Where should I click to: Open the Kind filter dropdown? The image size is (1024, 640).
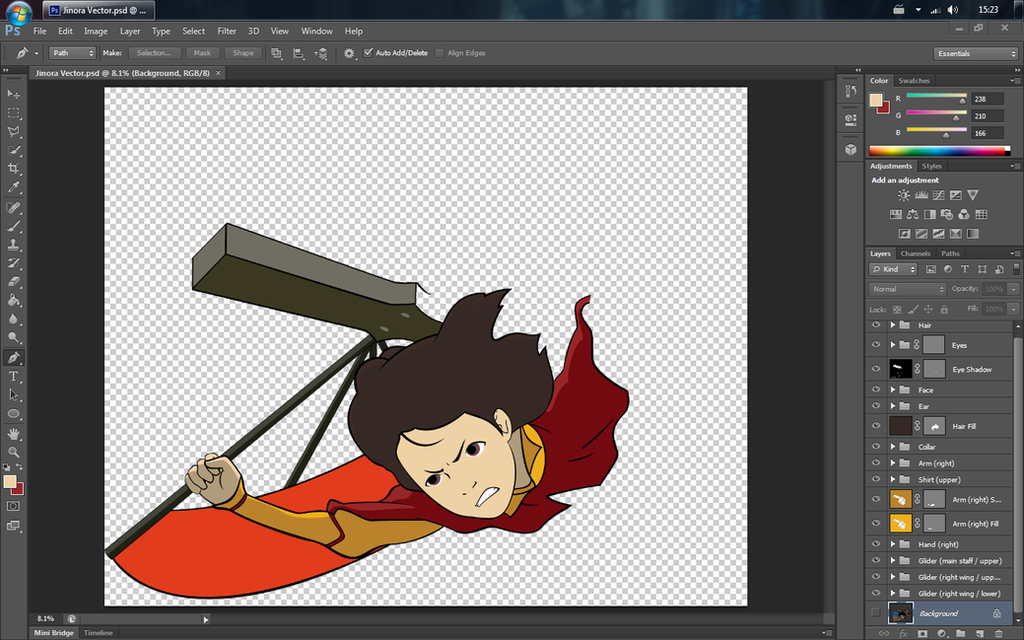pos(893,269)
